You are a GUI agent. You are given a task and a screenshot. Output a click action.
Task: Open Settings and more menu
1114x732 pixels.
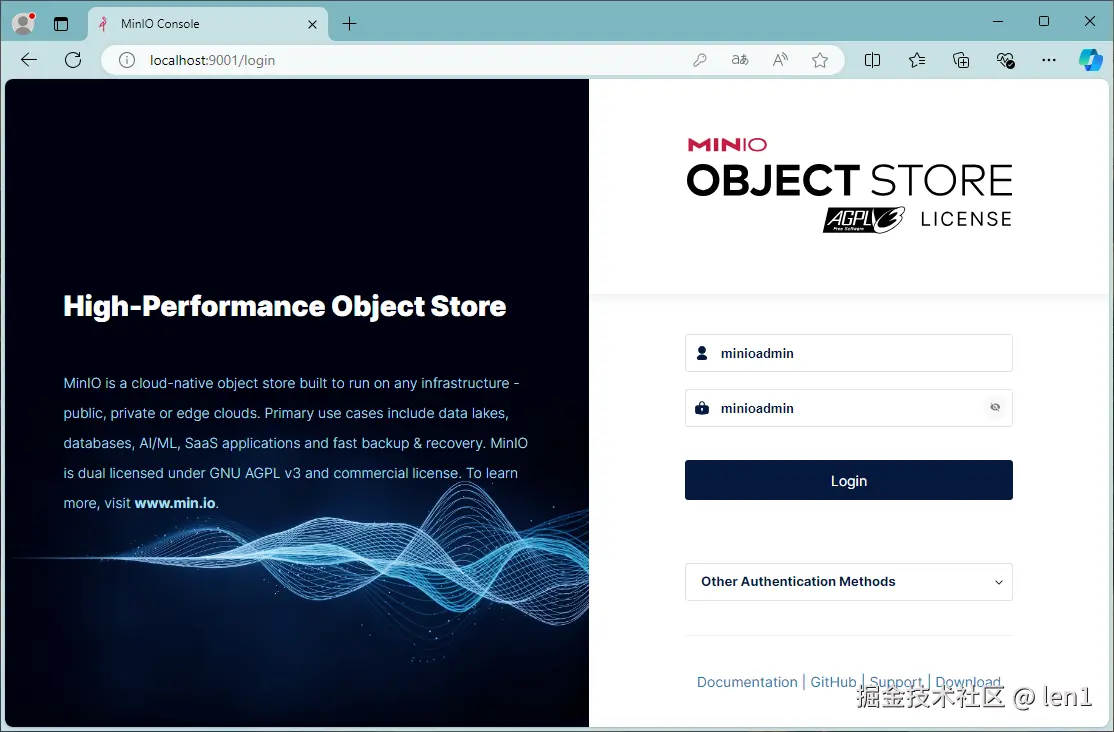(x=1049, y=60)
